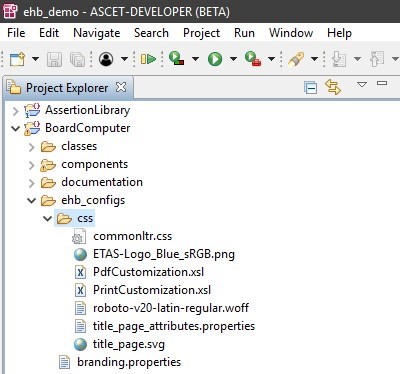Open the Search menu
The width and height of the screenshot is (400, 374).
tap(151, 33)
